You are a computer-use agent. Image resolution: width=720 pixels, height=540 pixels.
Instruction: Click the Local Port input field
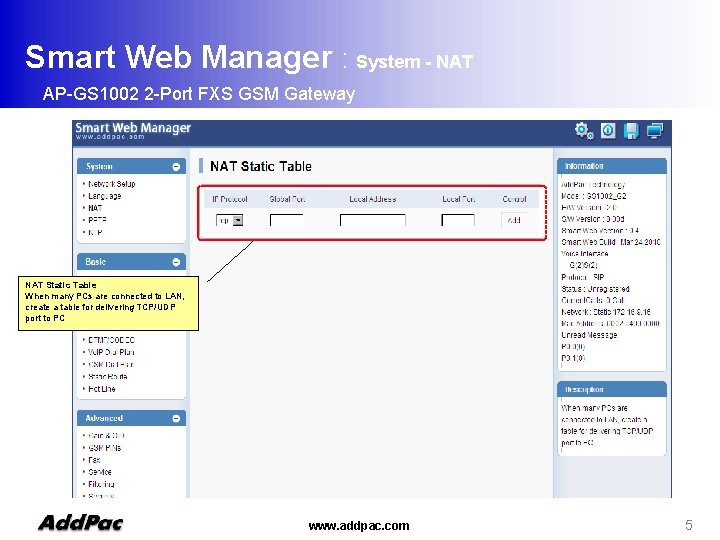tap(458, 220)
